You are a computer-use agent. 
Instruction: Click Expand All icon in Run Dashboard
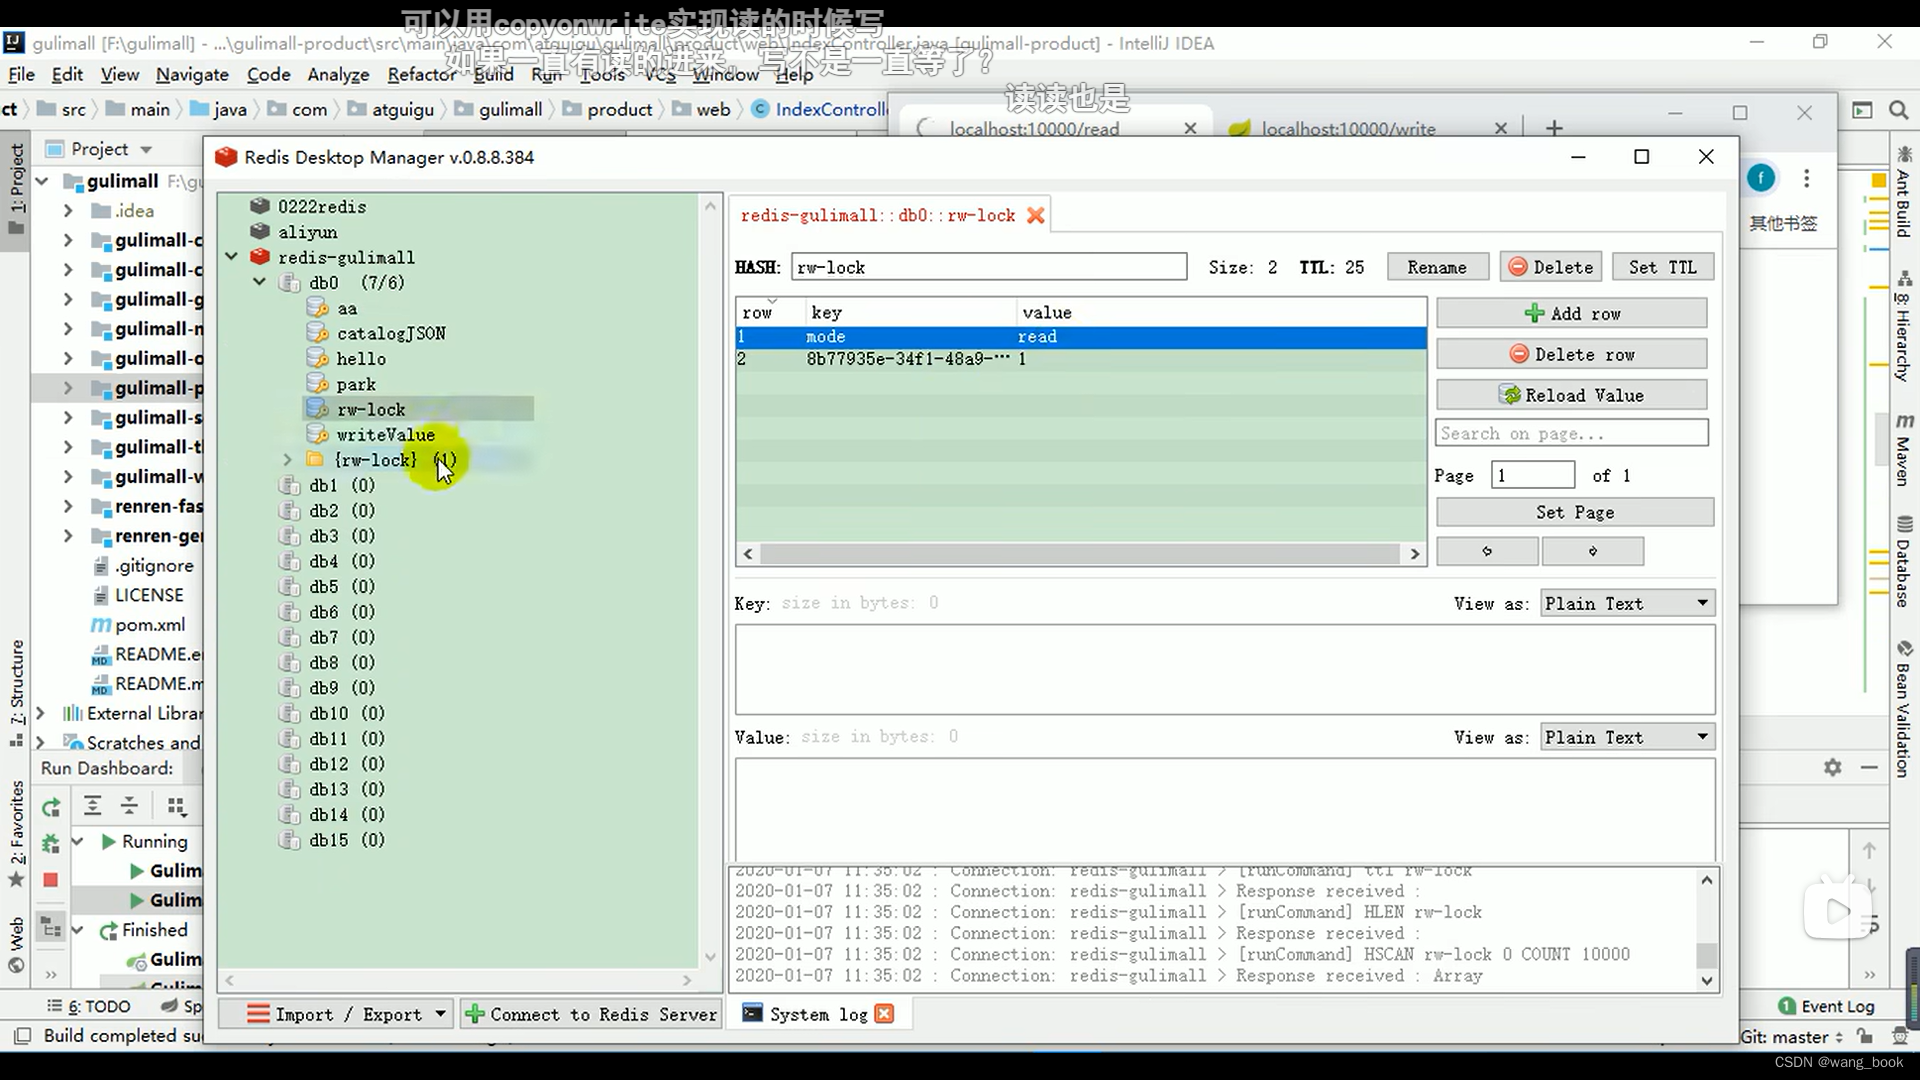93,806
